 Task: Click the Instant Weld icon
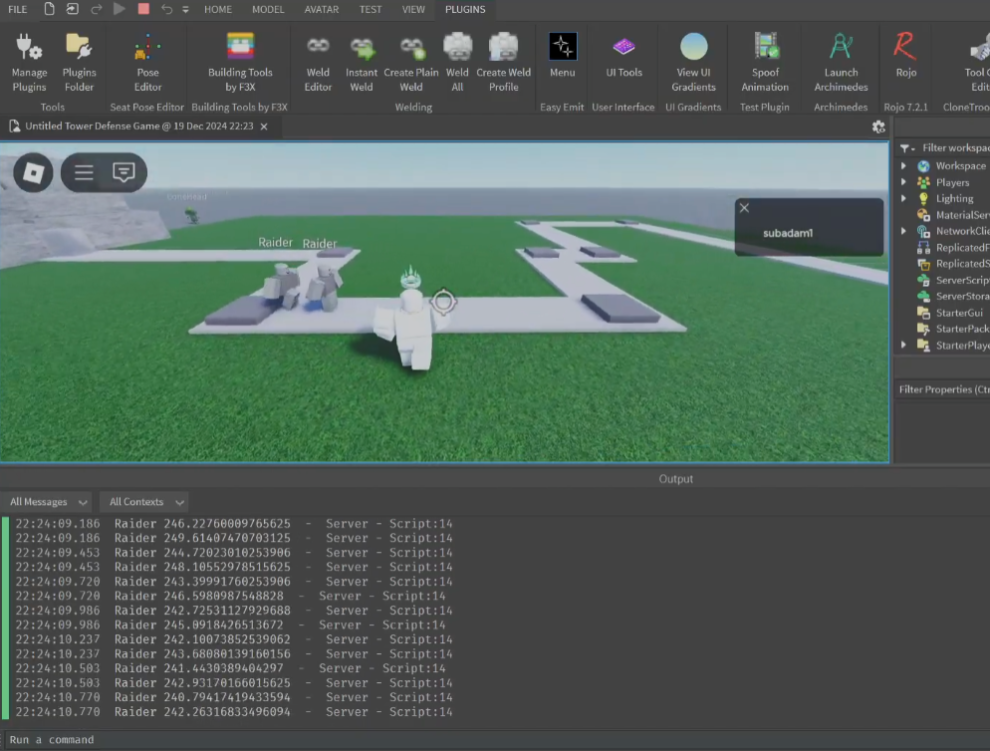pyautogui.click(x=361, y=63)
